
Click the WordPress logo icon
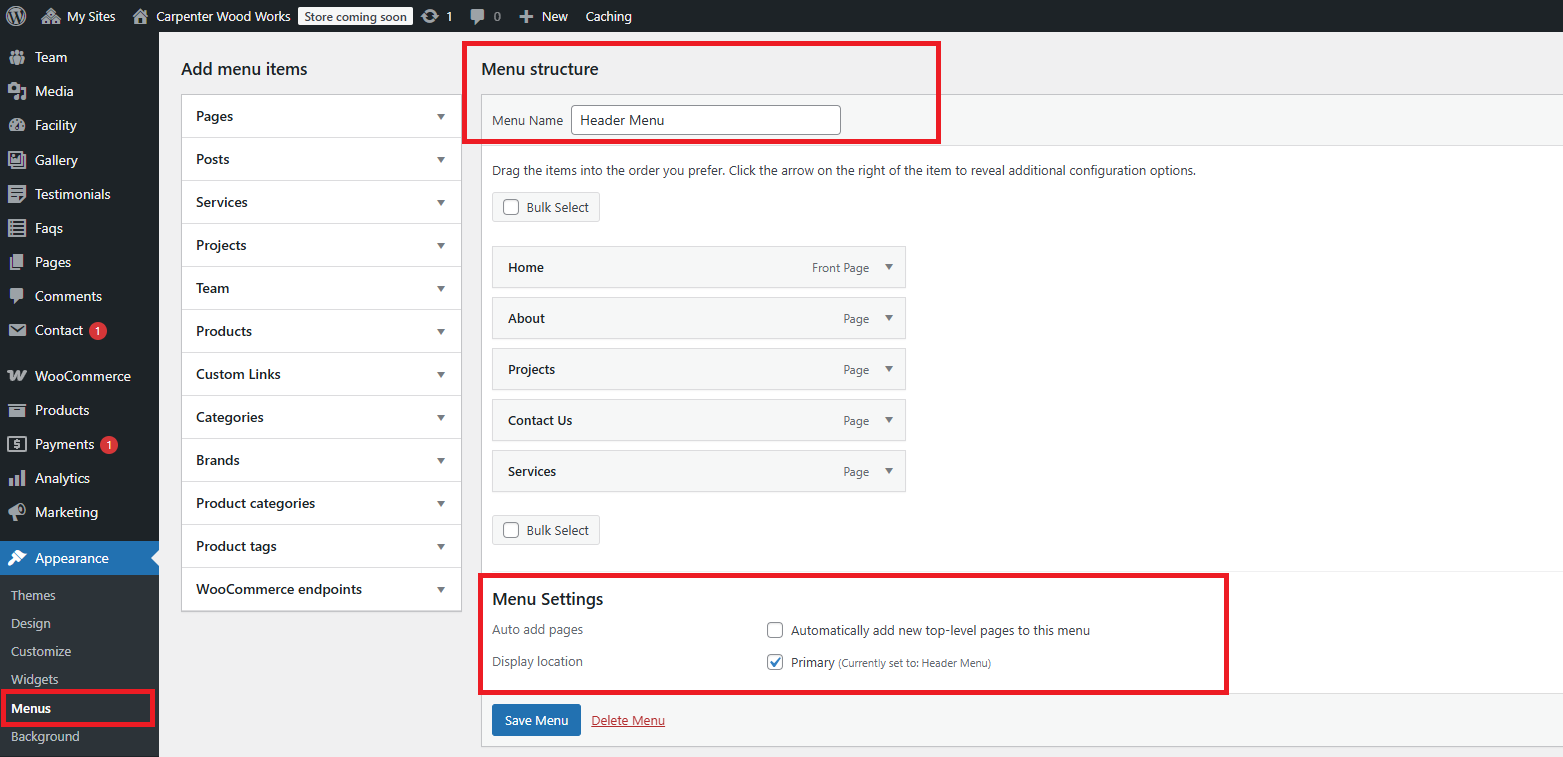[16, 16]
